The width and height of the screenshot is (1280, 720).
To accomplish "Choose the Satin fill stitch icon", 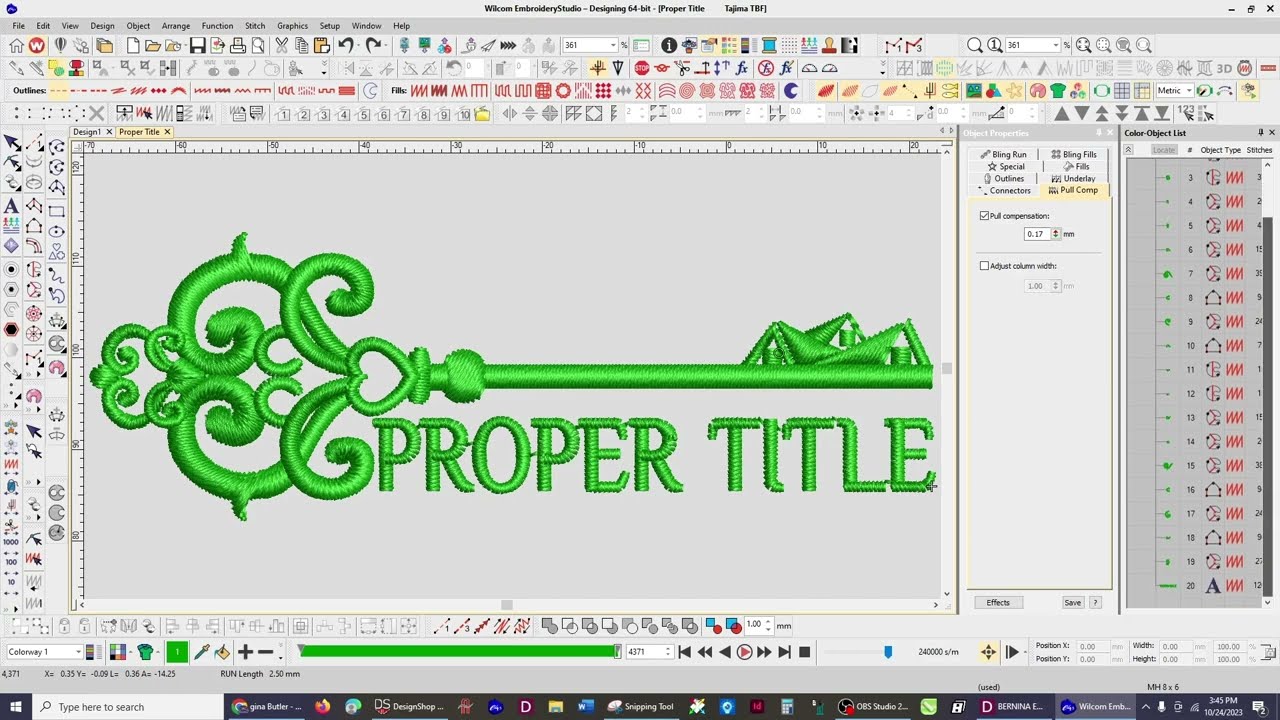I will pos(419,91).
